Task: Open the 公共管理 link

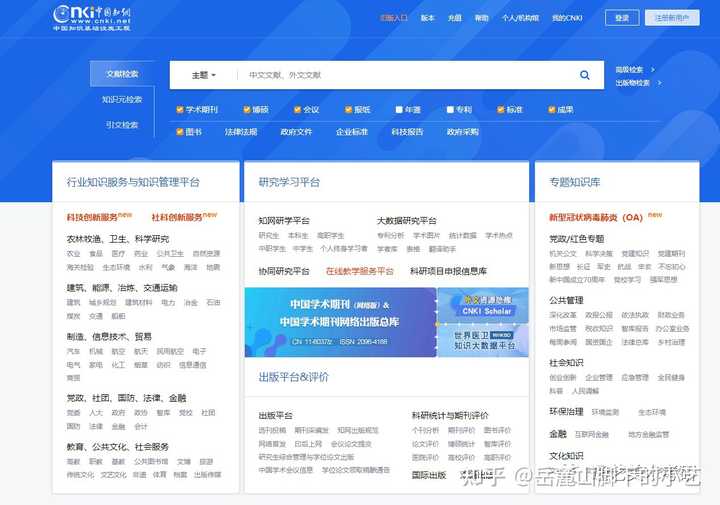Action: click(x=566, y=301)
